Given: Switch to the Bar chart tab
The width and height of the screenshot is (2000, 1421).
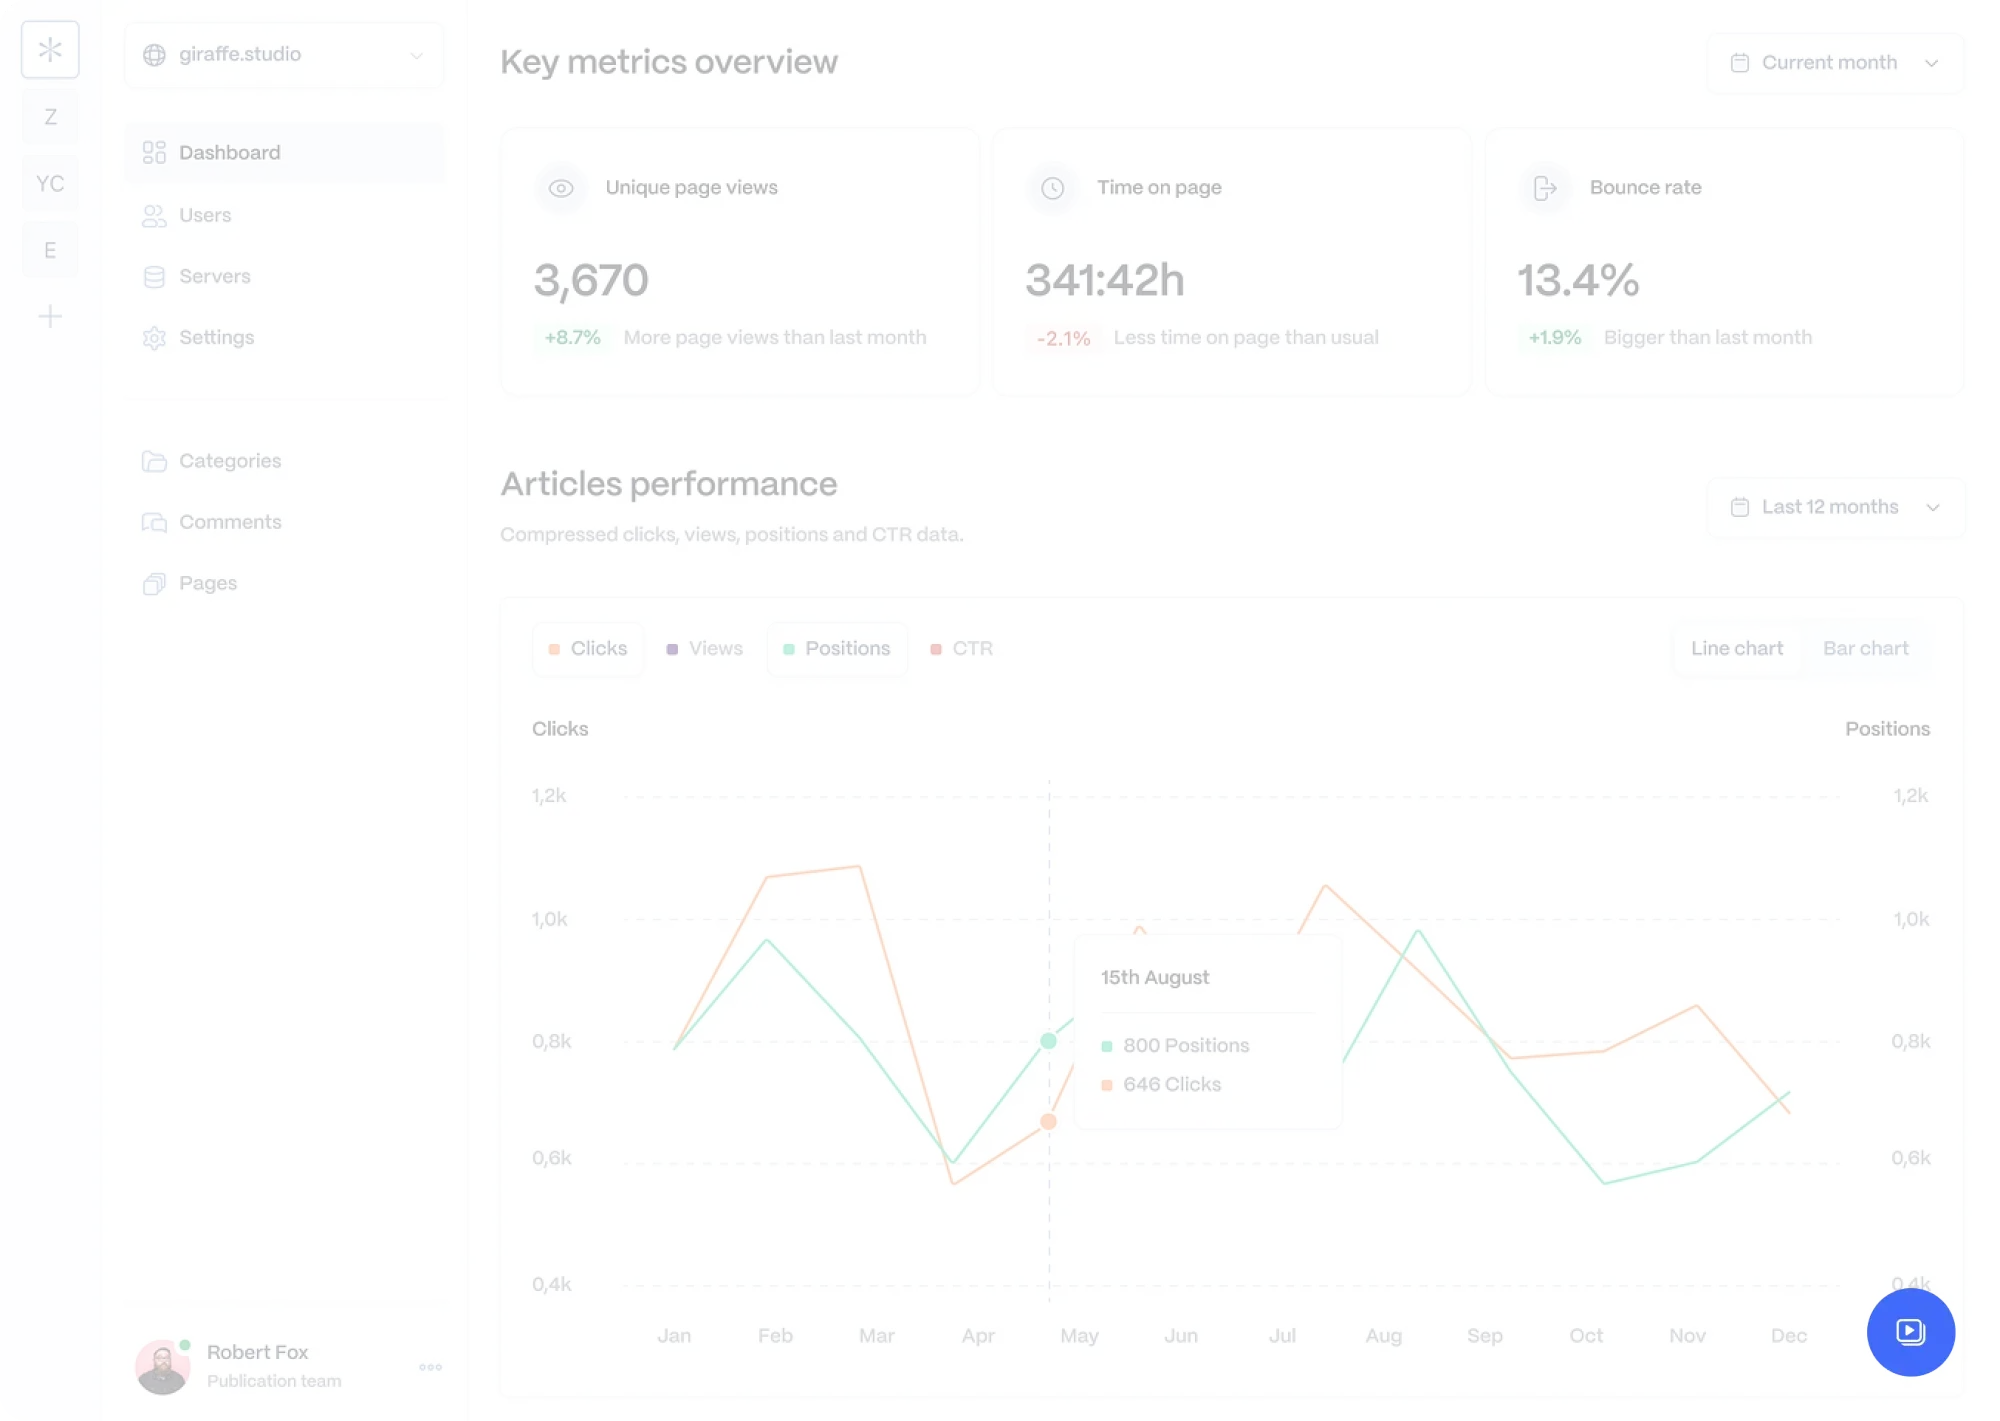Looking at the screenshot, I should click(1865, 649).
